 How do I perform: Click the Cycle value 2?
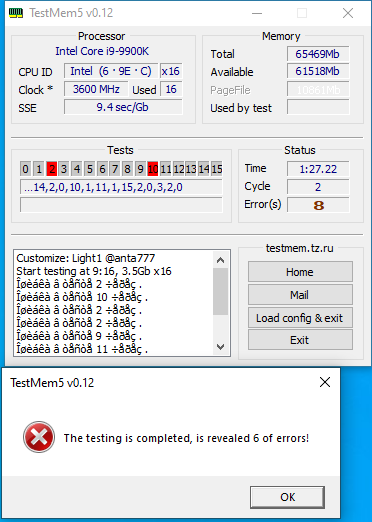click(318, 187)
